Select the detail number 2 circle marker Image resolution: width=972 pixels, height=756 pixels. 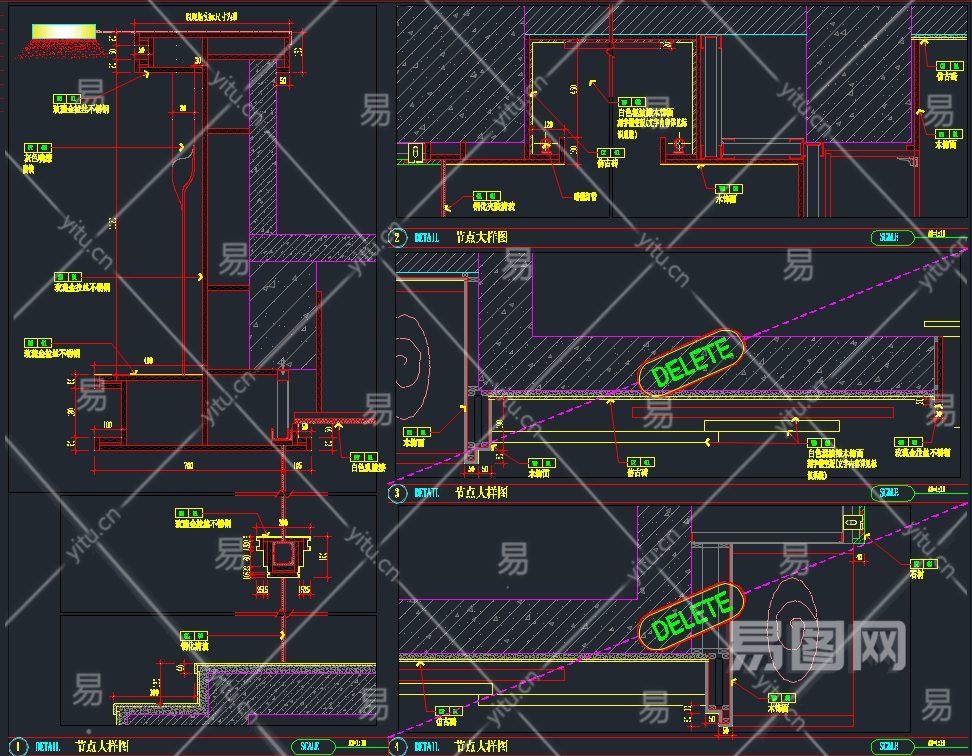coord(397,237)
